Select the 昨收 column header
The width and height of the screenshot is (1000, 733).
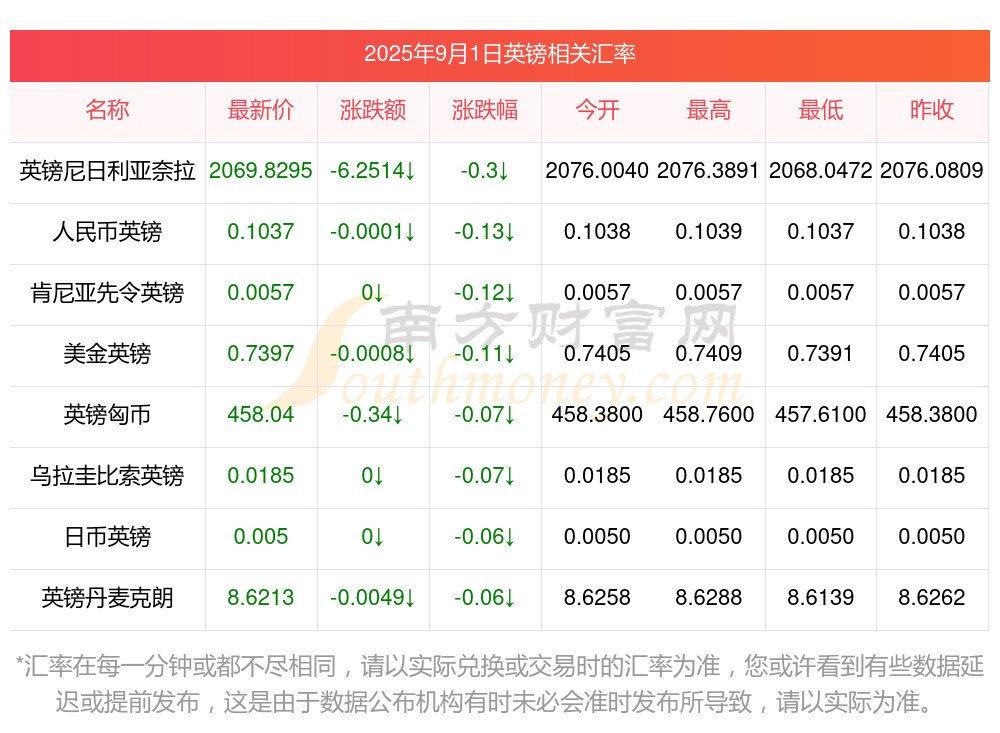click(x=932, y=110)
